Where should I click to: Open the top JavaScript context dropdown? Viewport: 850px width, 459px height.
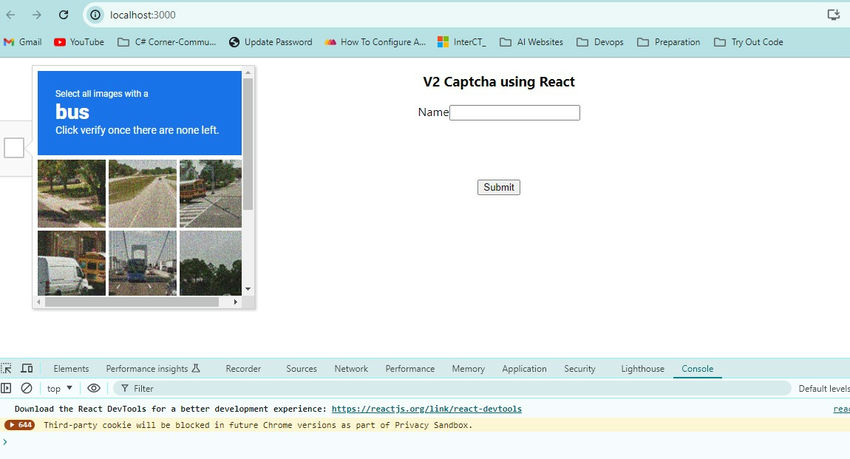tap(60, 388)
